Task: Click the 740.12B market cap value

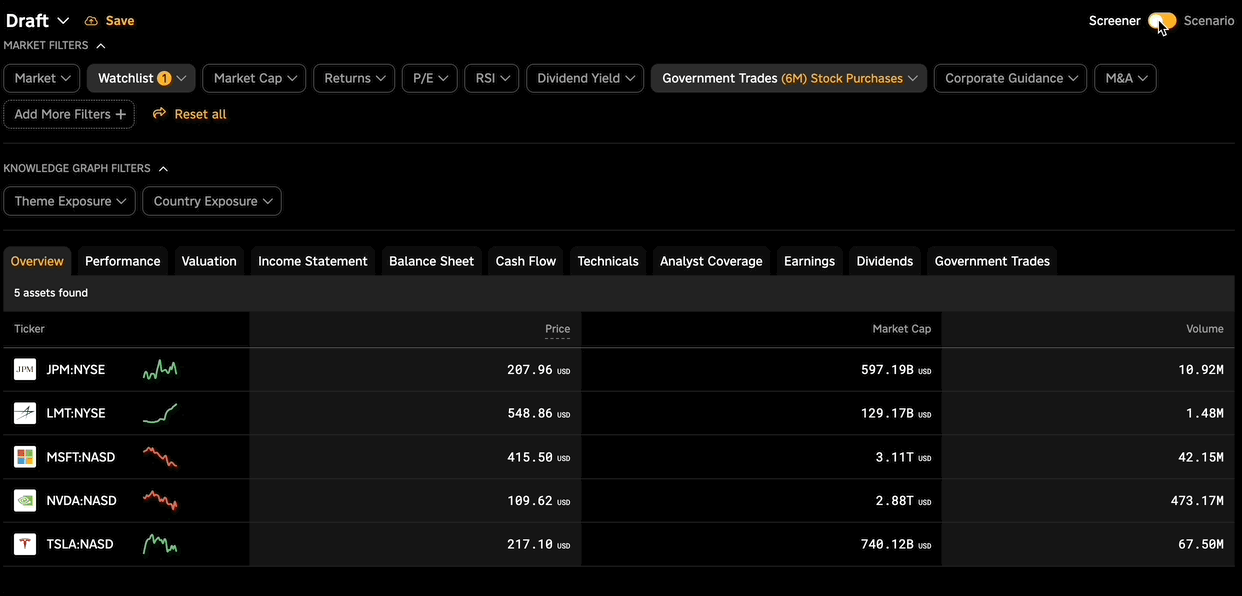Action: coord(887,544)
